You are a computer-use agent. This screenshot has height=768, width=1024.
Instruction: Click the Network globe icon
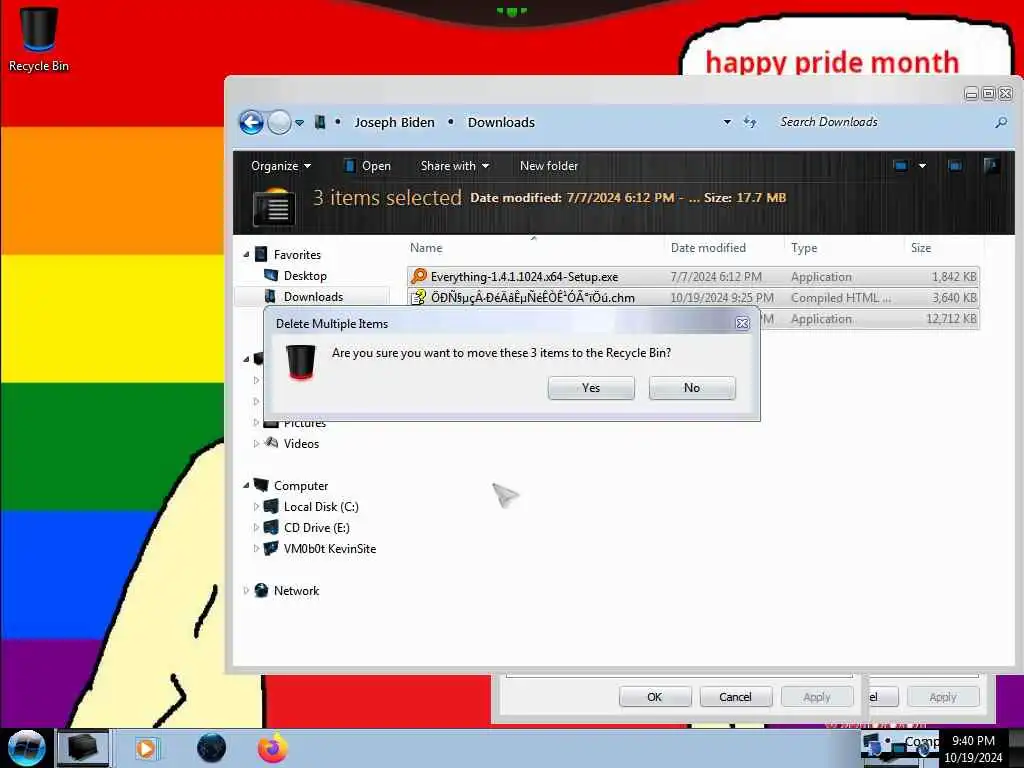[261, 590]
